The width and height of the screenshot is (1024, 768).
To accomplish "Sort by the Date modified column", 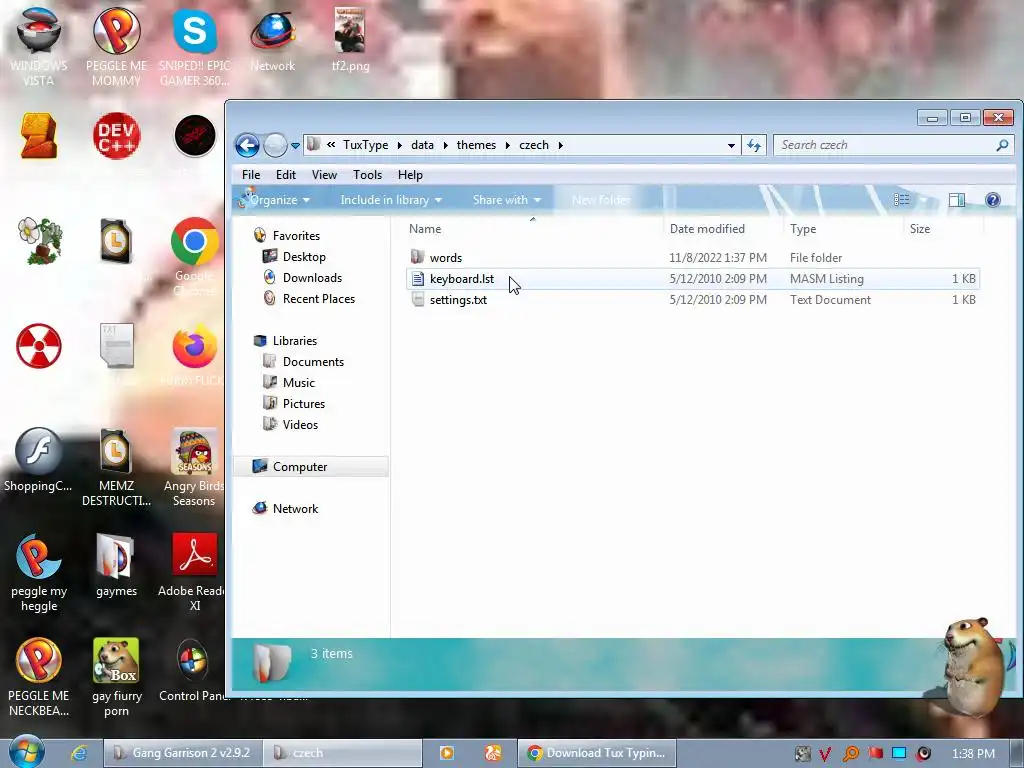I will 722,229.
